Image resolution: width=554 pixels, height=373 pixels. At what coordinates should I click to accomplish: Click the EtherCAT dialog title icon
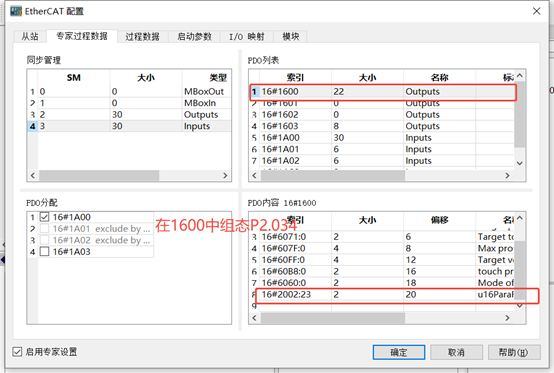[x=16, y=11]
